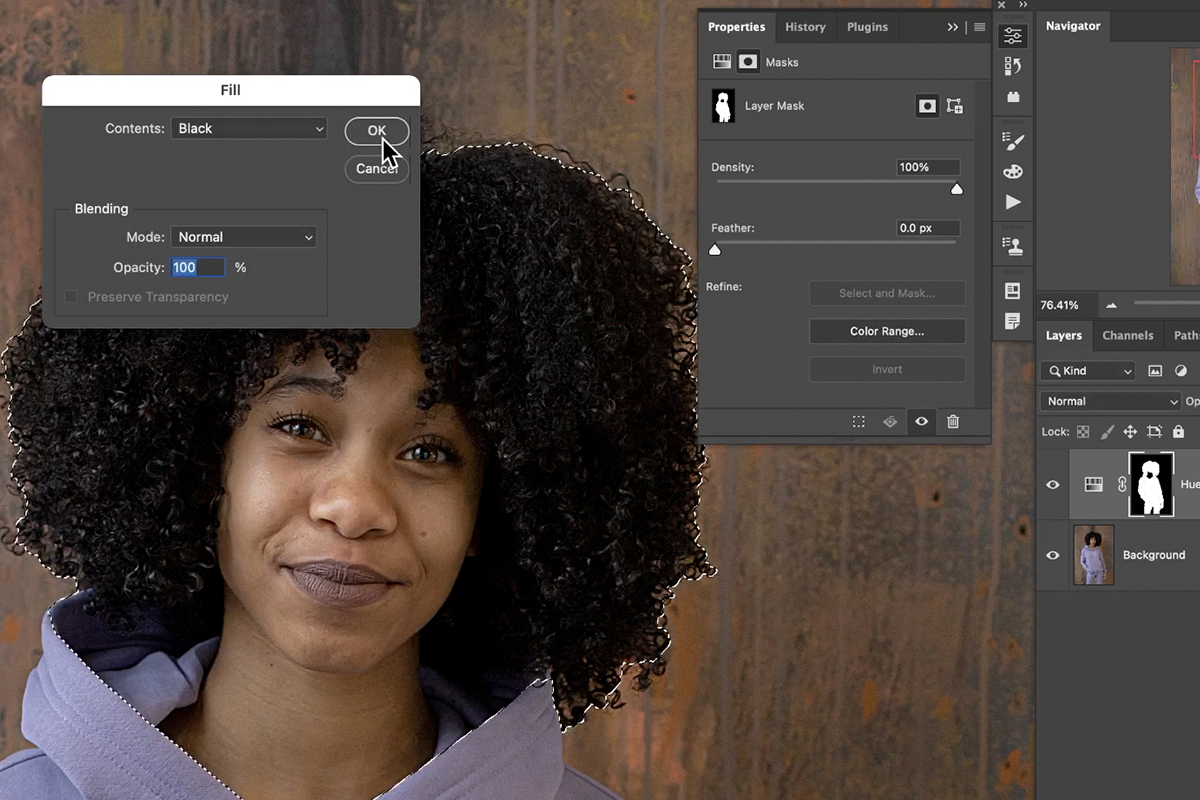Expand the Properties panel double-arrow chevron
Image resolution: width=1200 pixels, height=800 pixels.
pos(953,27)
